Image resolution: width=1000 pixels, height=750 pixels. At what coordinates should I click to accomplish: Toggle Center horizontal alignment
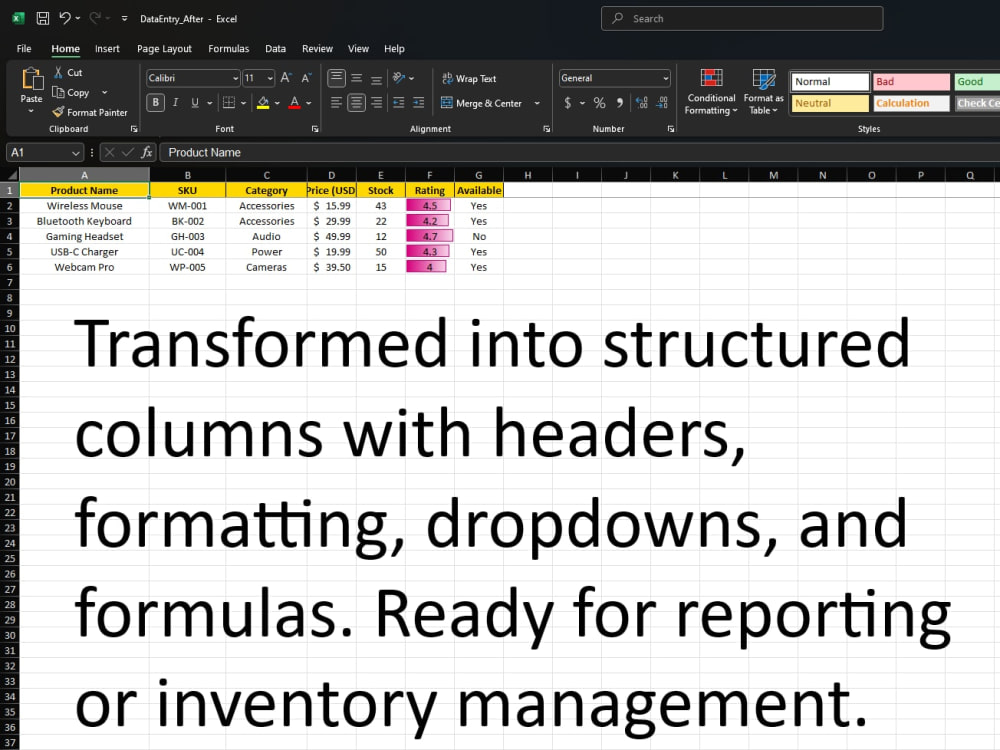[x=357, y=103]
